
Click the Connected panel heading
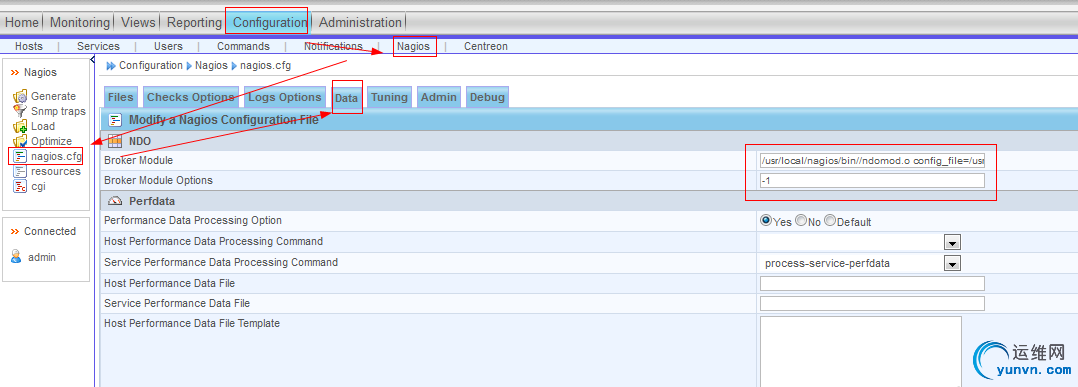pyautogui.click(x=50, y=232)
